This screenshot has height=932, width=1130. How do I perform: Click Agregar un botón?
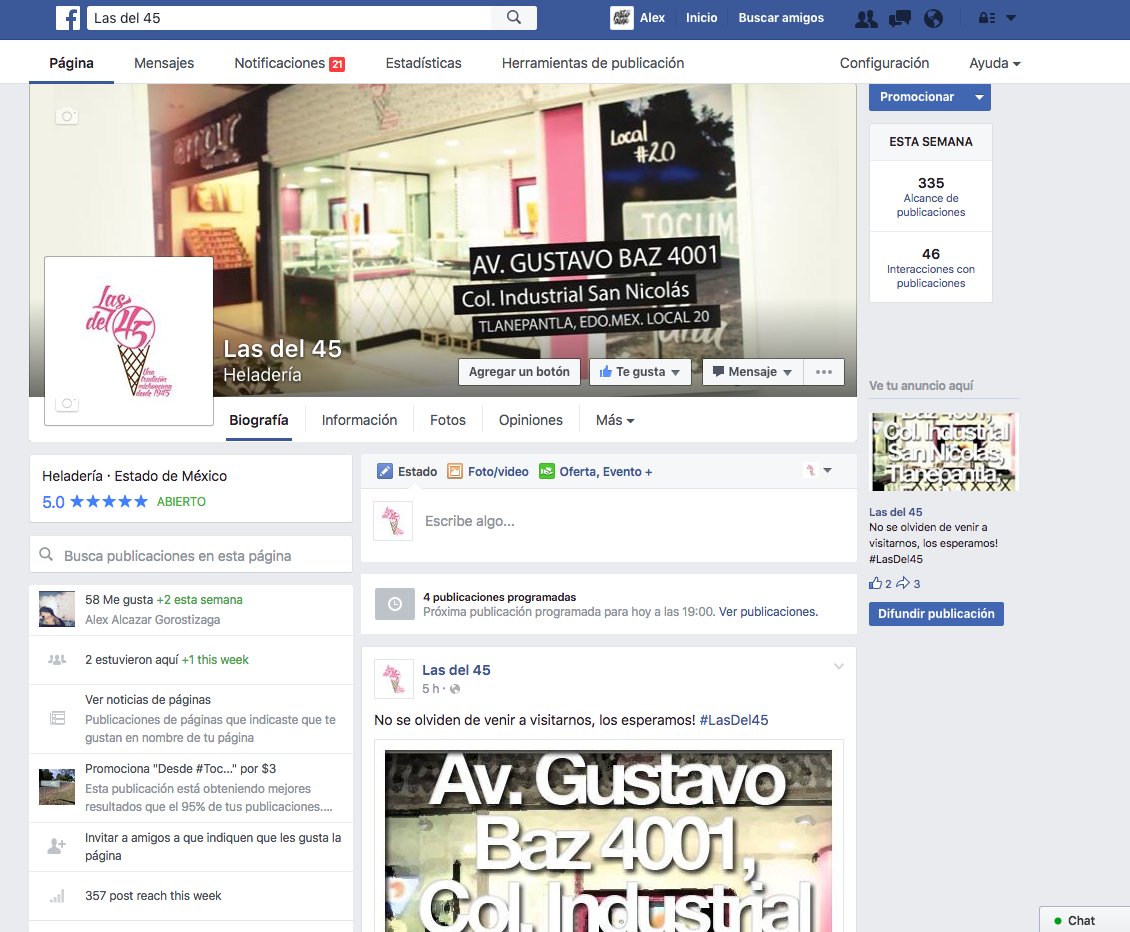519,372
